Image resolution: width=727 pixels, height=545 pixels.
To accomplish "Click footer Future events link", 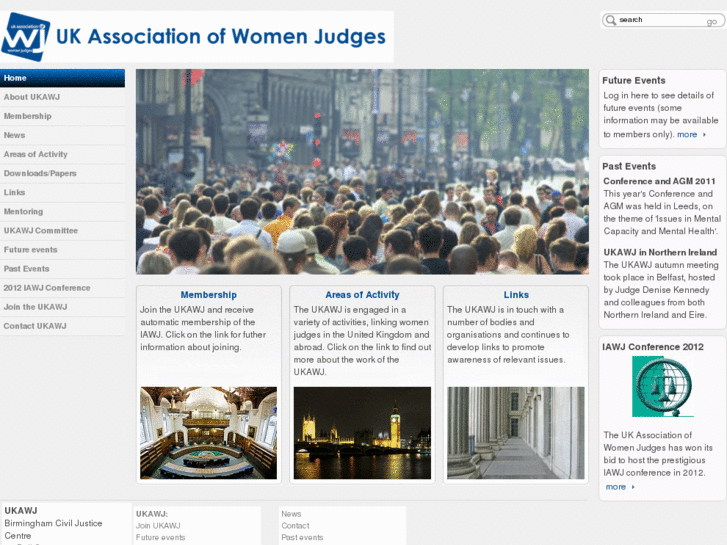I will click(160, 538).
